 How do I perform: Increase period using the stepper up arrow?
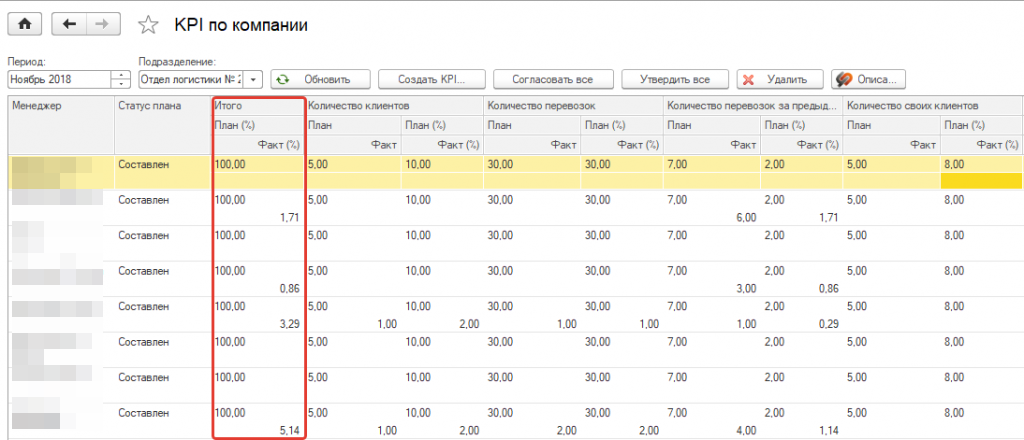click(121, 75)
